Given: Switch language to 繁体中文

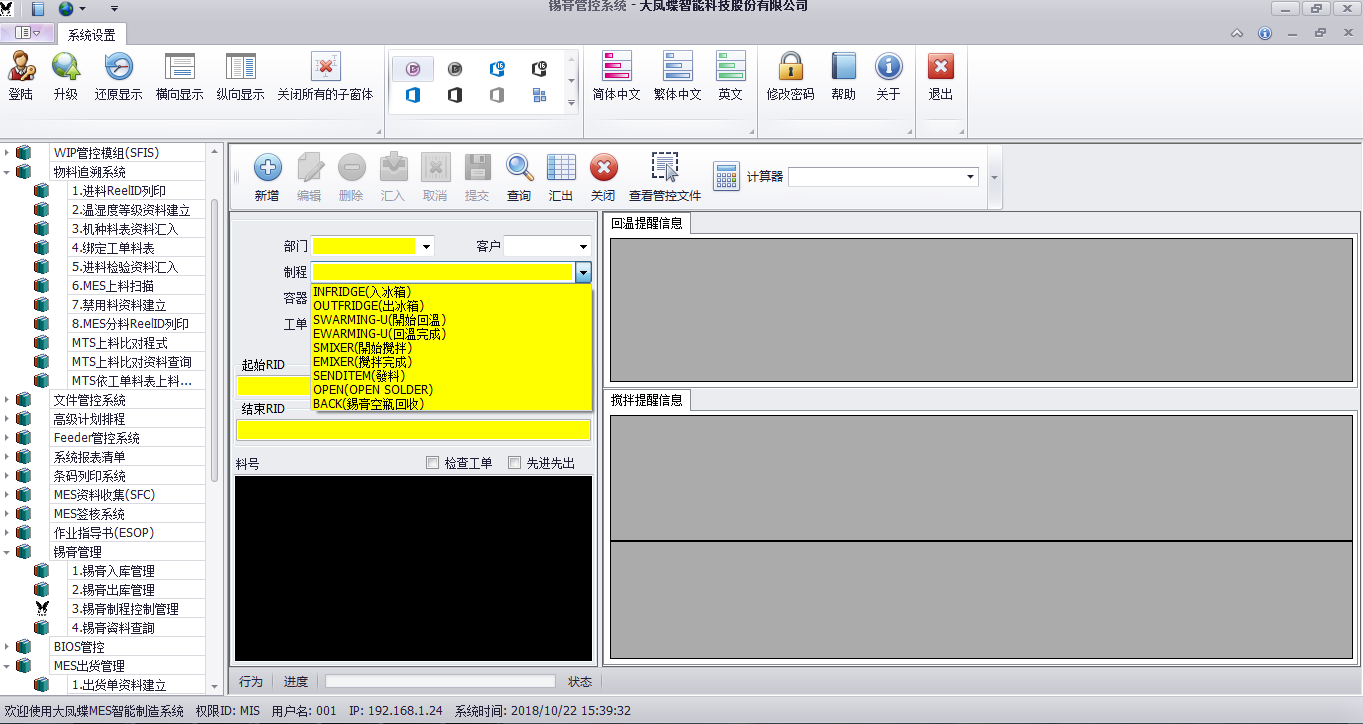Looking at the screenshot, I should 678,67.
